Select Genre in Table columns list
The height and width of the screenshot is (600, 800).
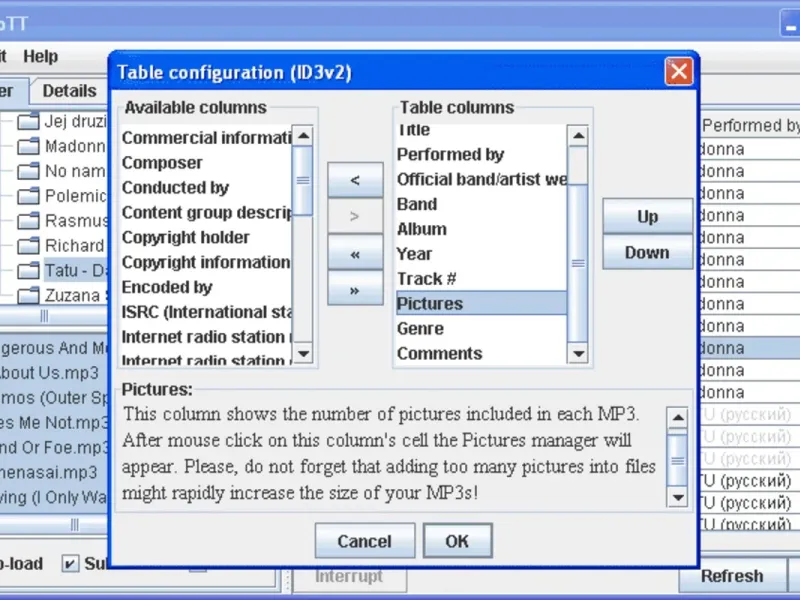pos(420,328)
